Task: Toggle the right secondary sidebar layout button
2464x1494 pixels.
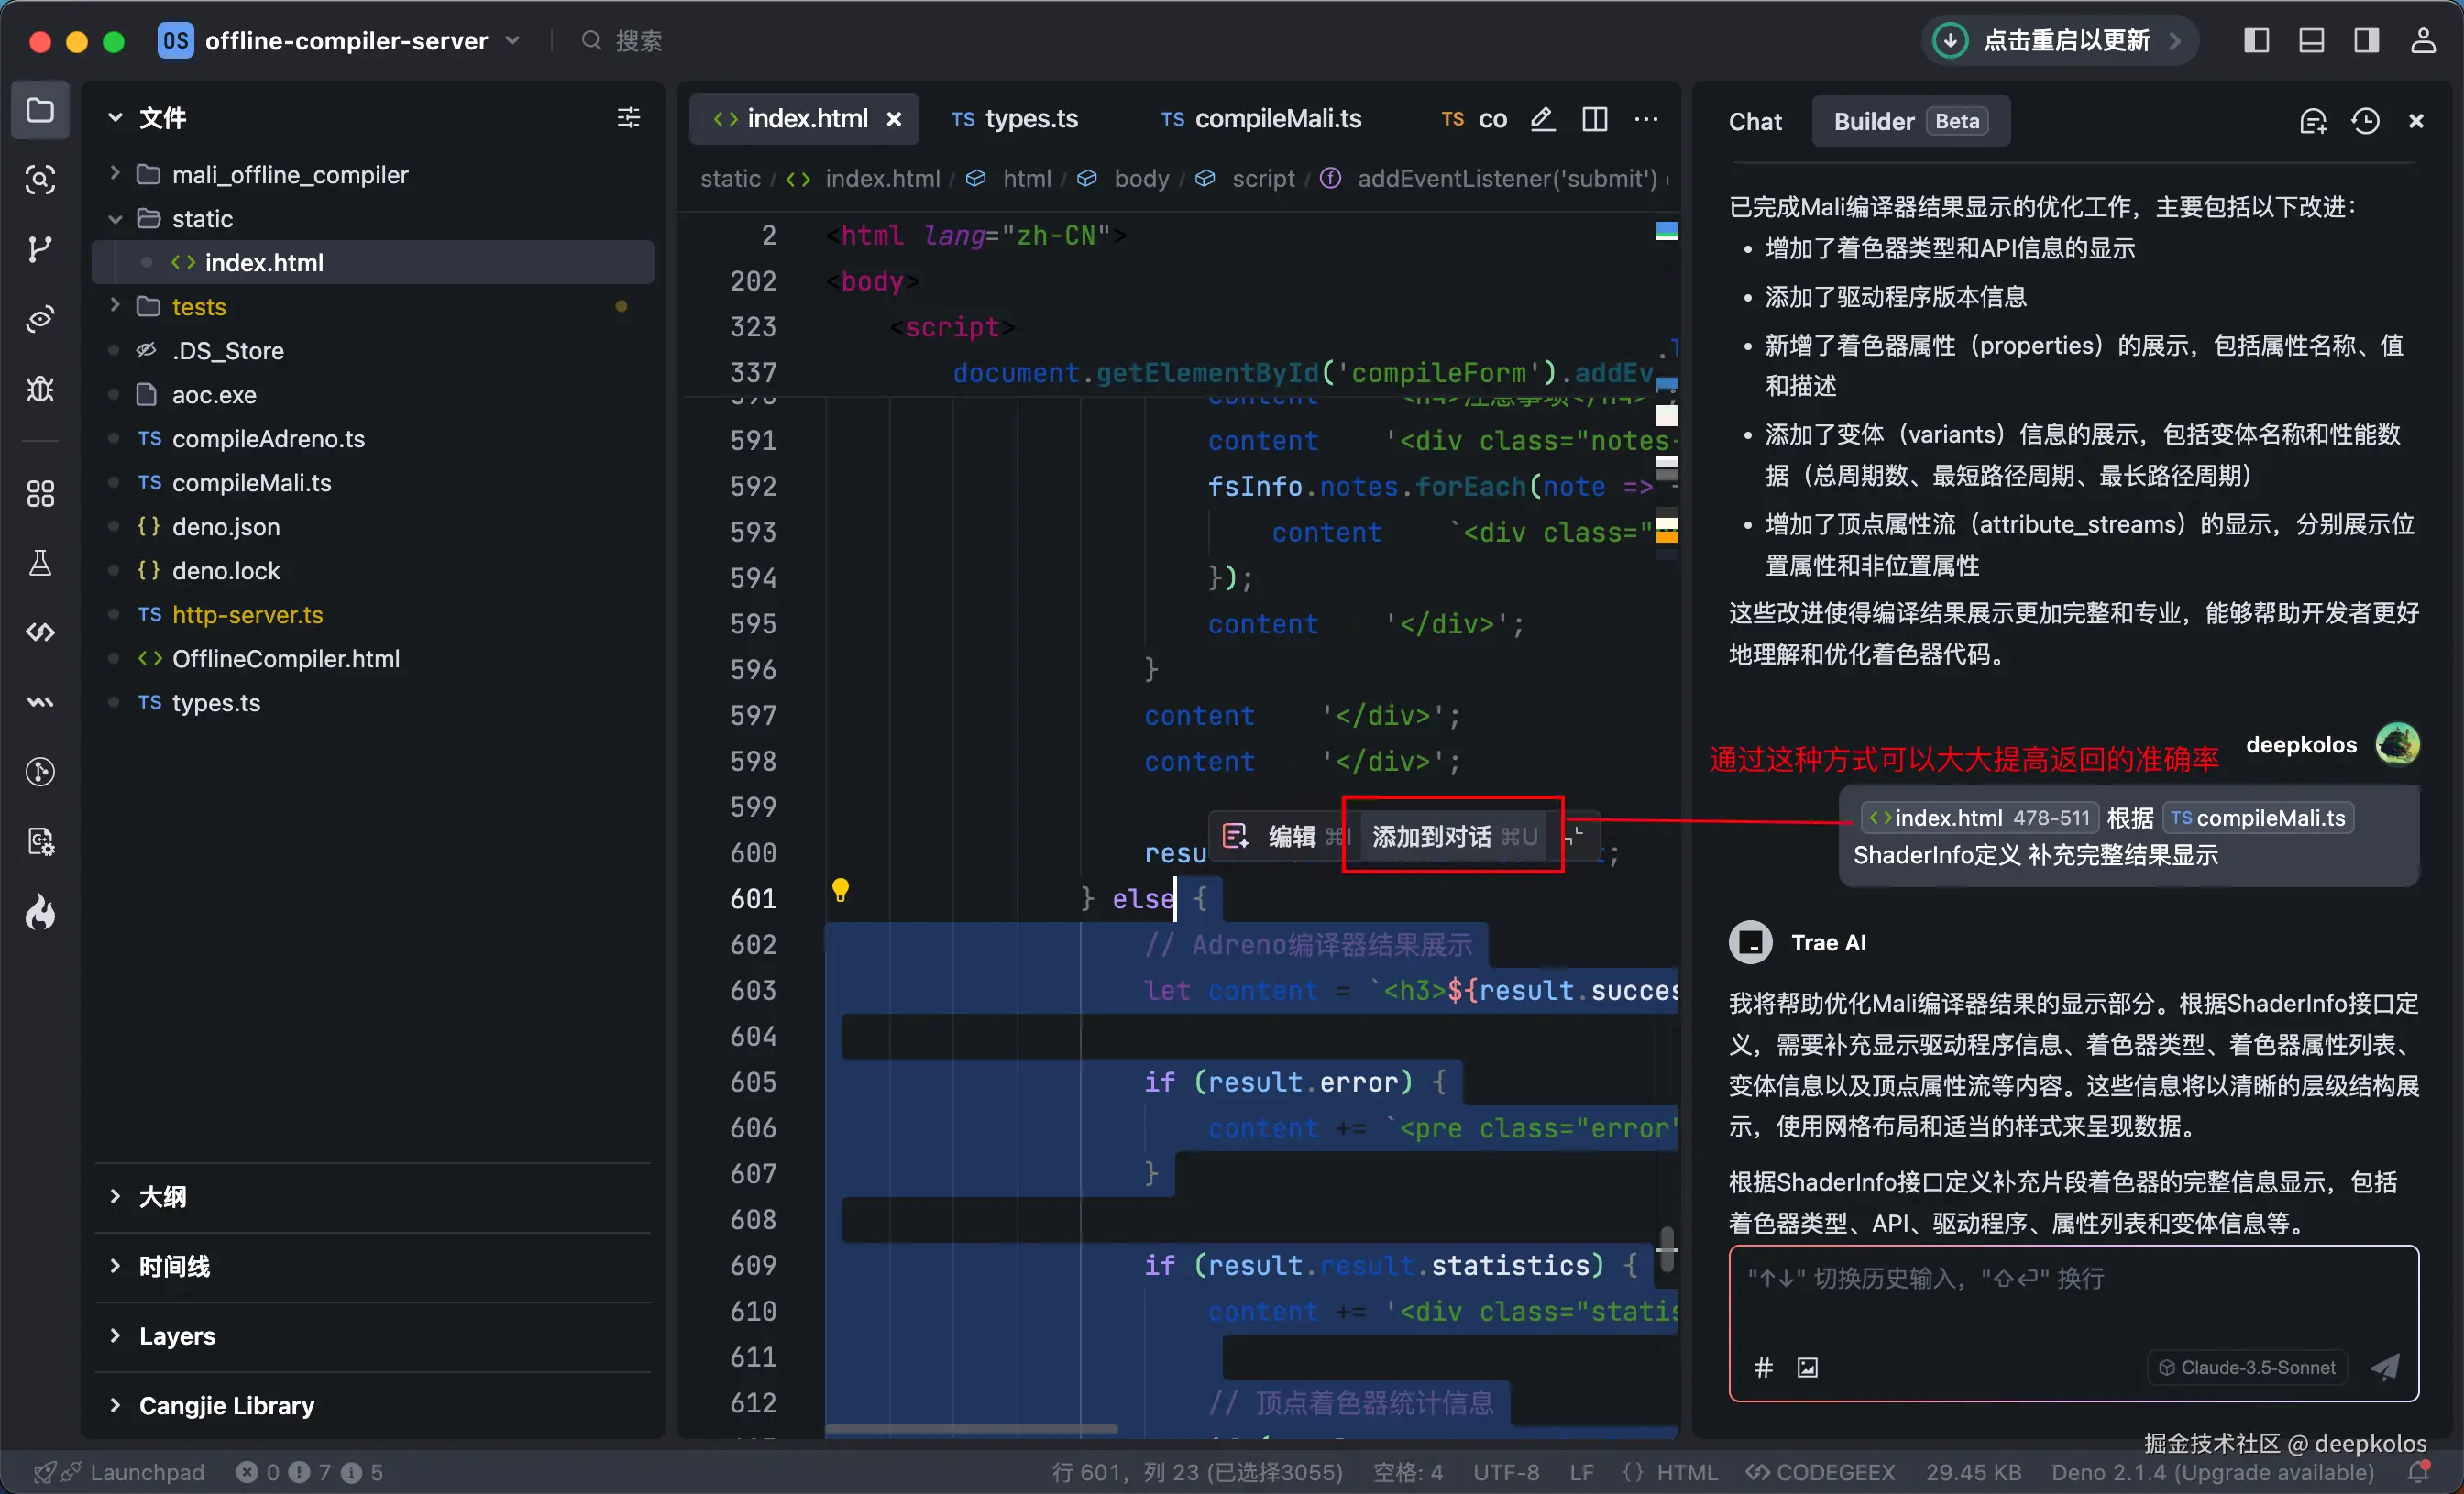Action: pyautogui.click(x=2366, y=41)
